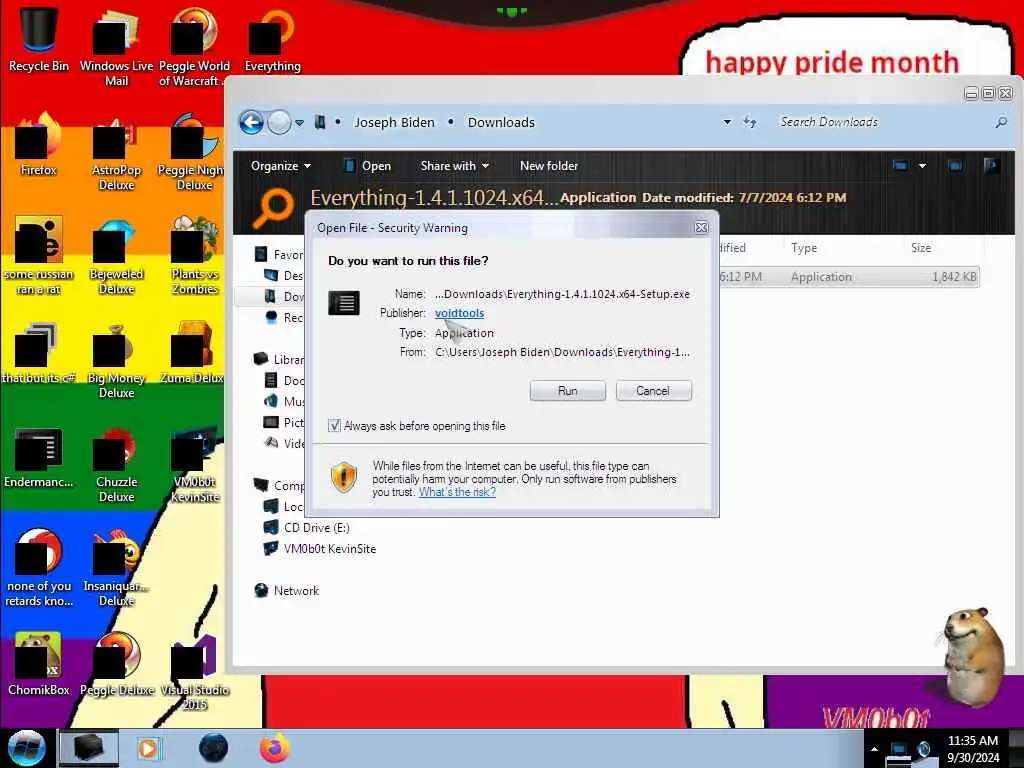
Task: Select Libraries in the navigation pane
Action: 280,359
